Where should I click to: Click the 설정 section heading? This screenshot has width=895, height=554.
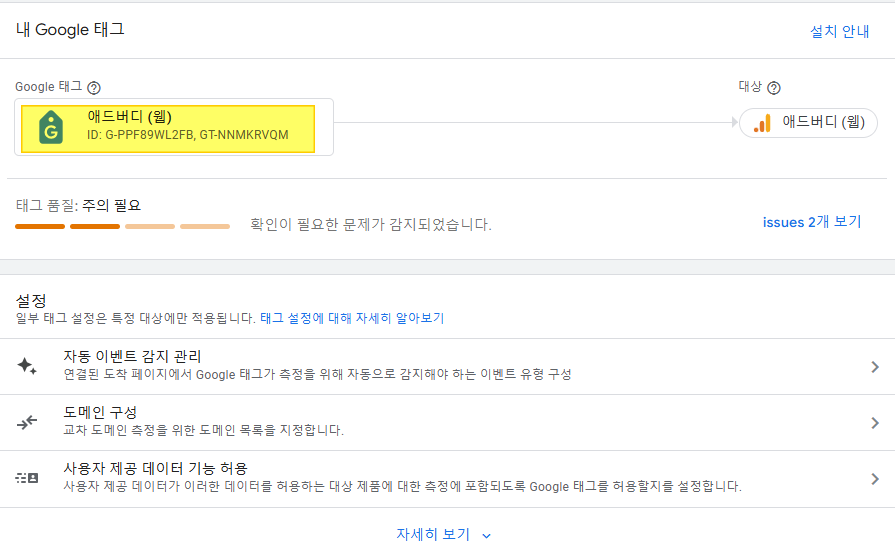click(31, 301)
